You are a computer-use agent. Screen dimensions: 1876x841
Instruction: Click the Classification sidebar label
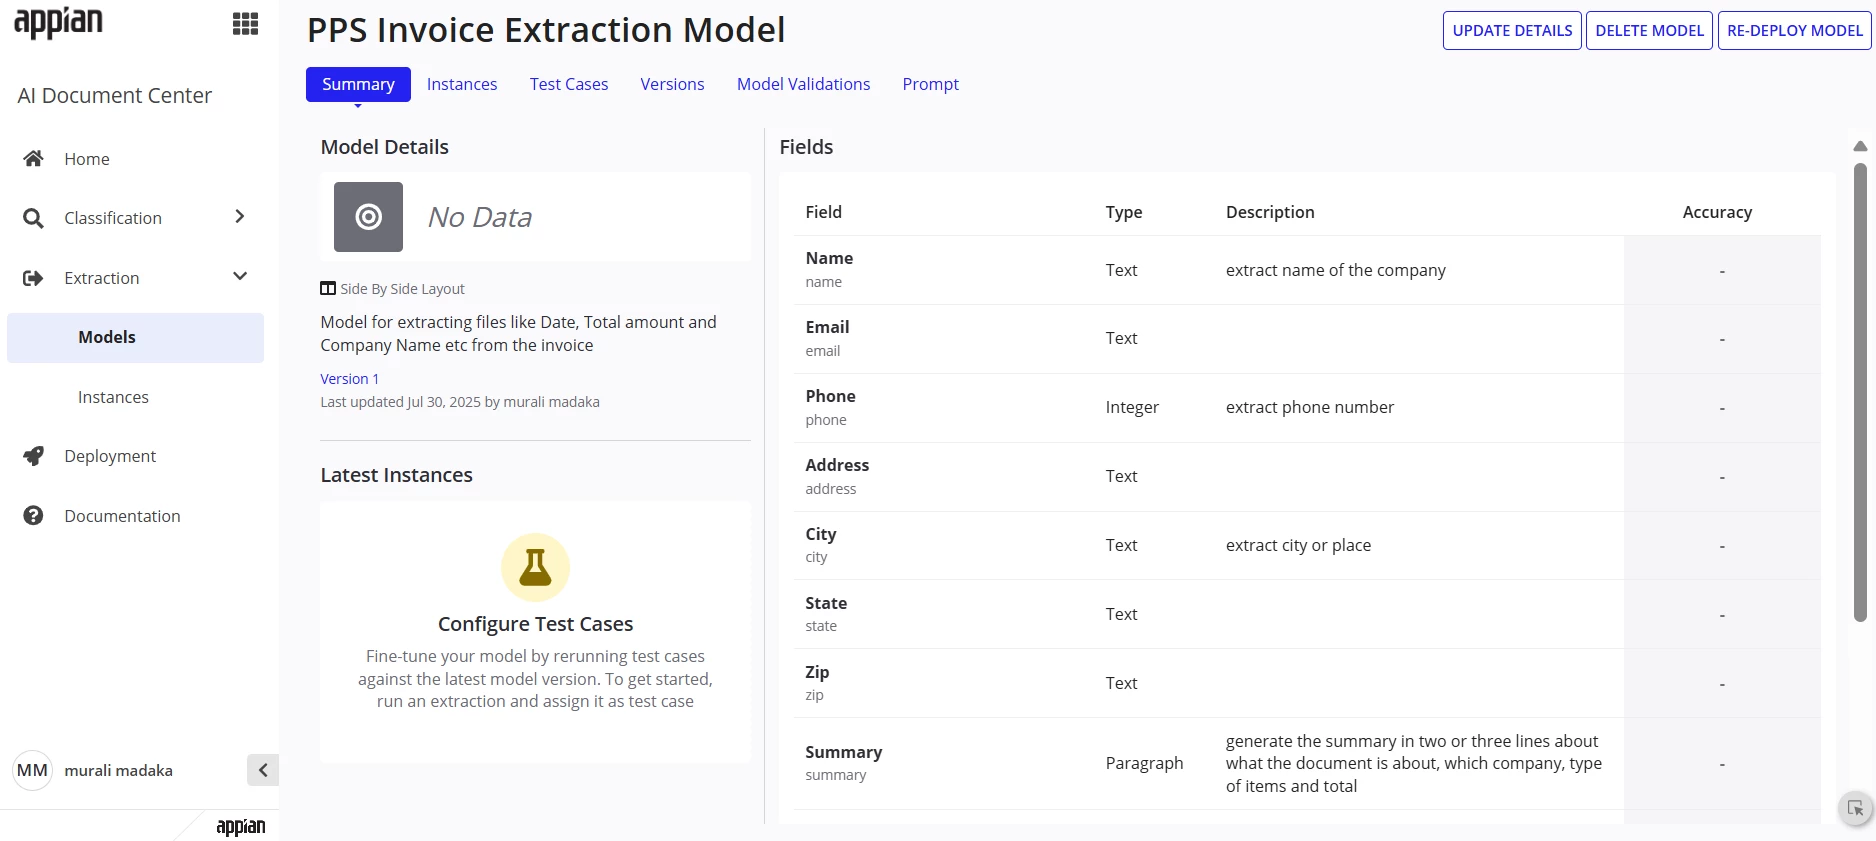pos(113,218)
